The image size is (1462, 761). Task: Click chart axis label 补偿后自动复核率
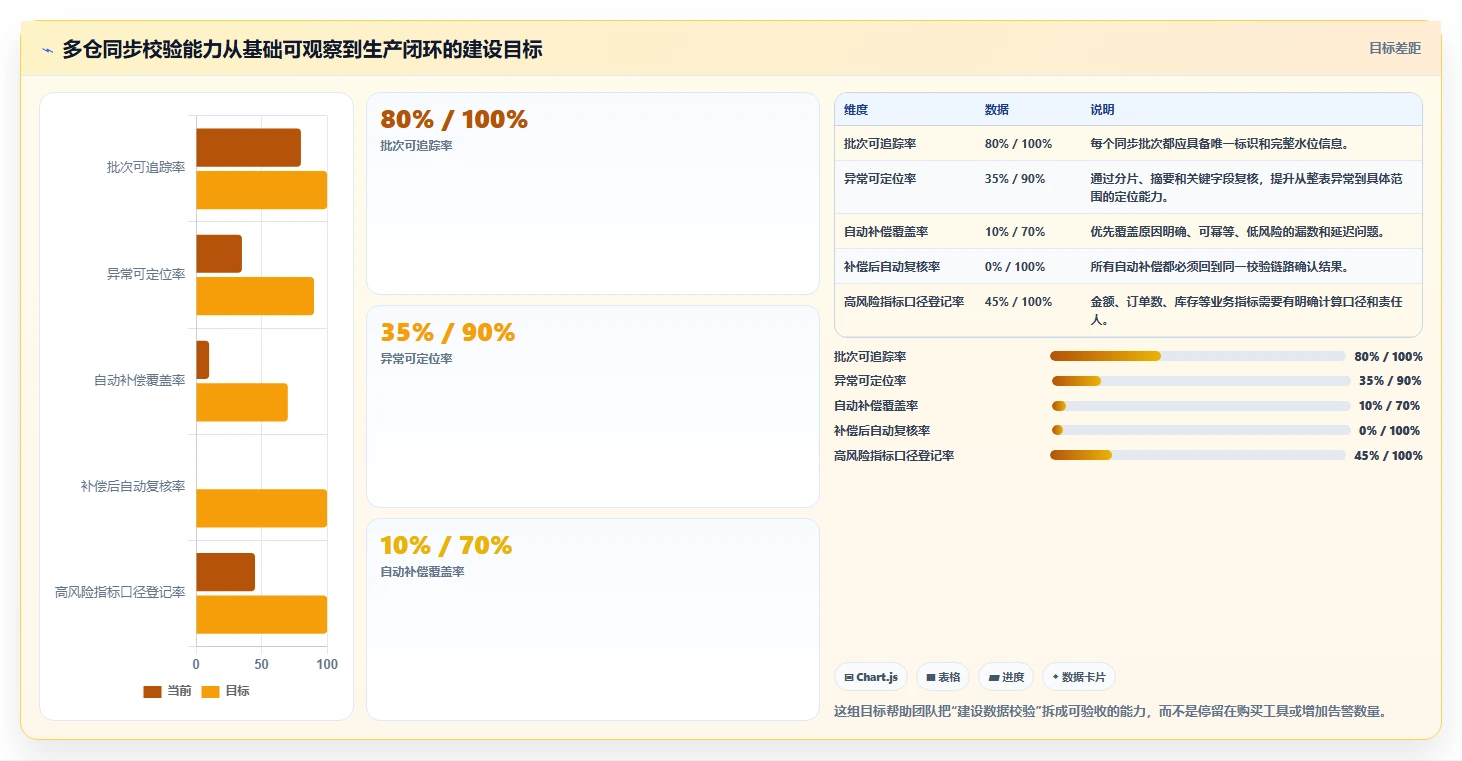(133, 486)
